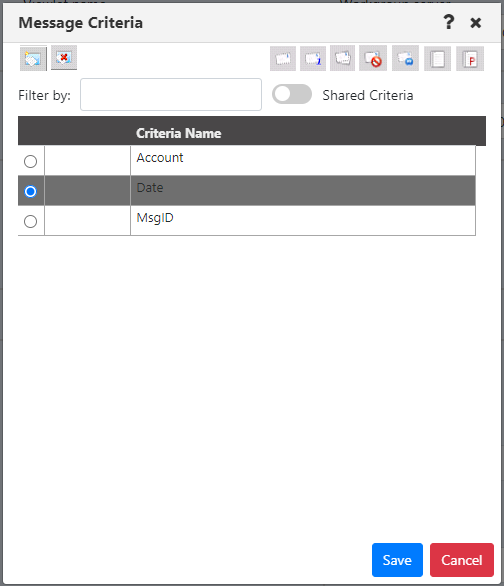Click the blank document page icon

tap(437, 59)
